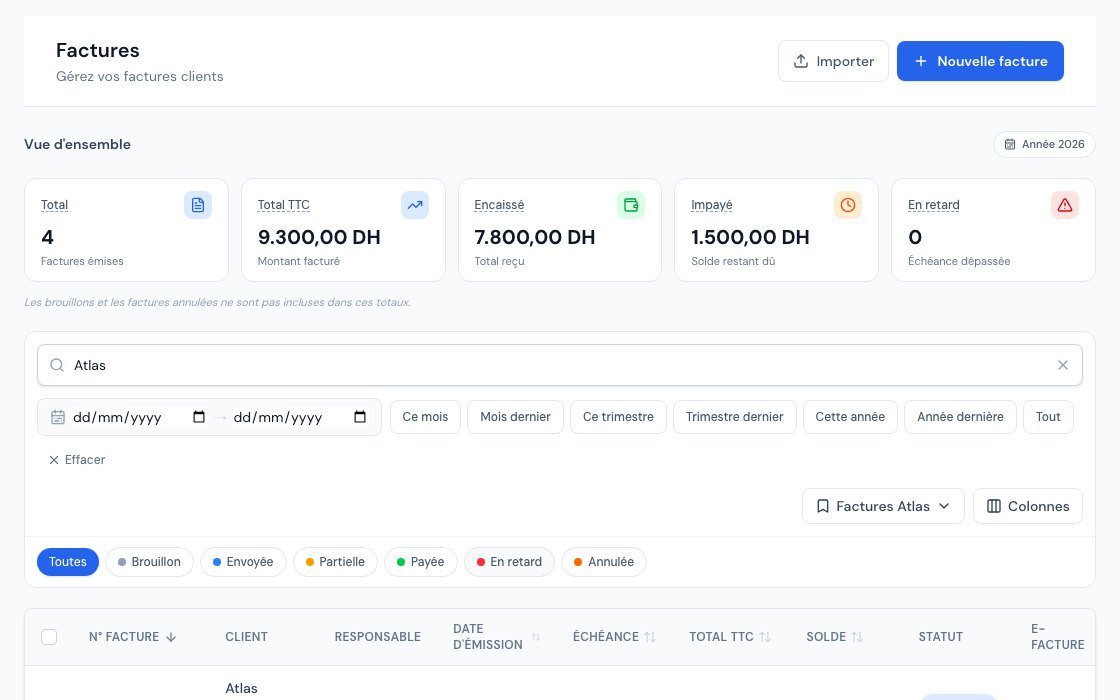Viewport: 1120px width, 700px height.
Task: Filter invoices by Partielle status
Action: [x=335, y=562]
